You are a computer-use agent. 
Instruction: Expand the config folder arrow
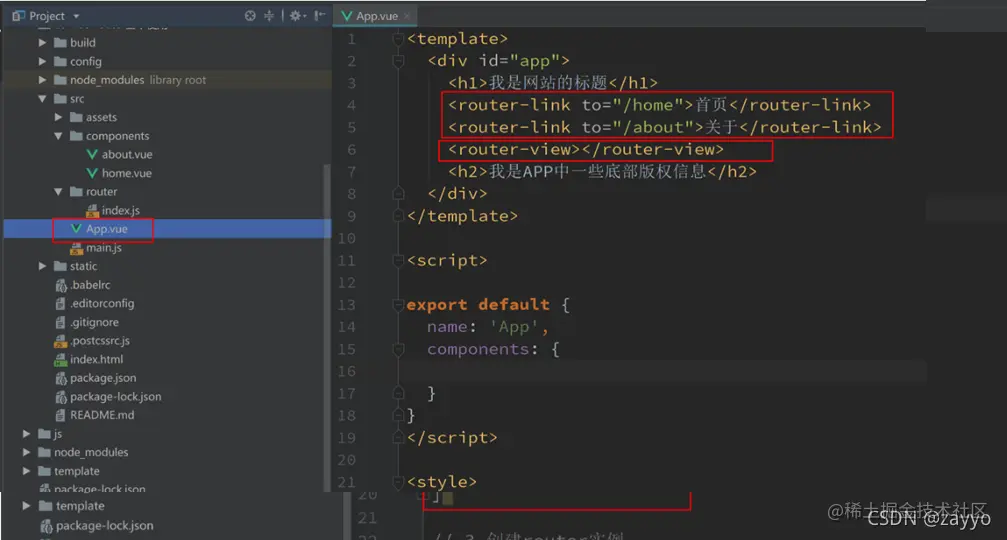point(42,61)
